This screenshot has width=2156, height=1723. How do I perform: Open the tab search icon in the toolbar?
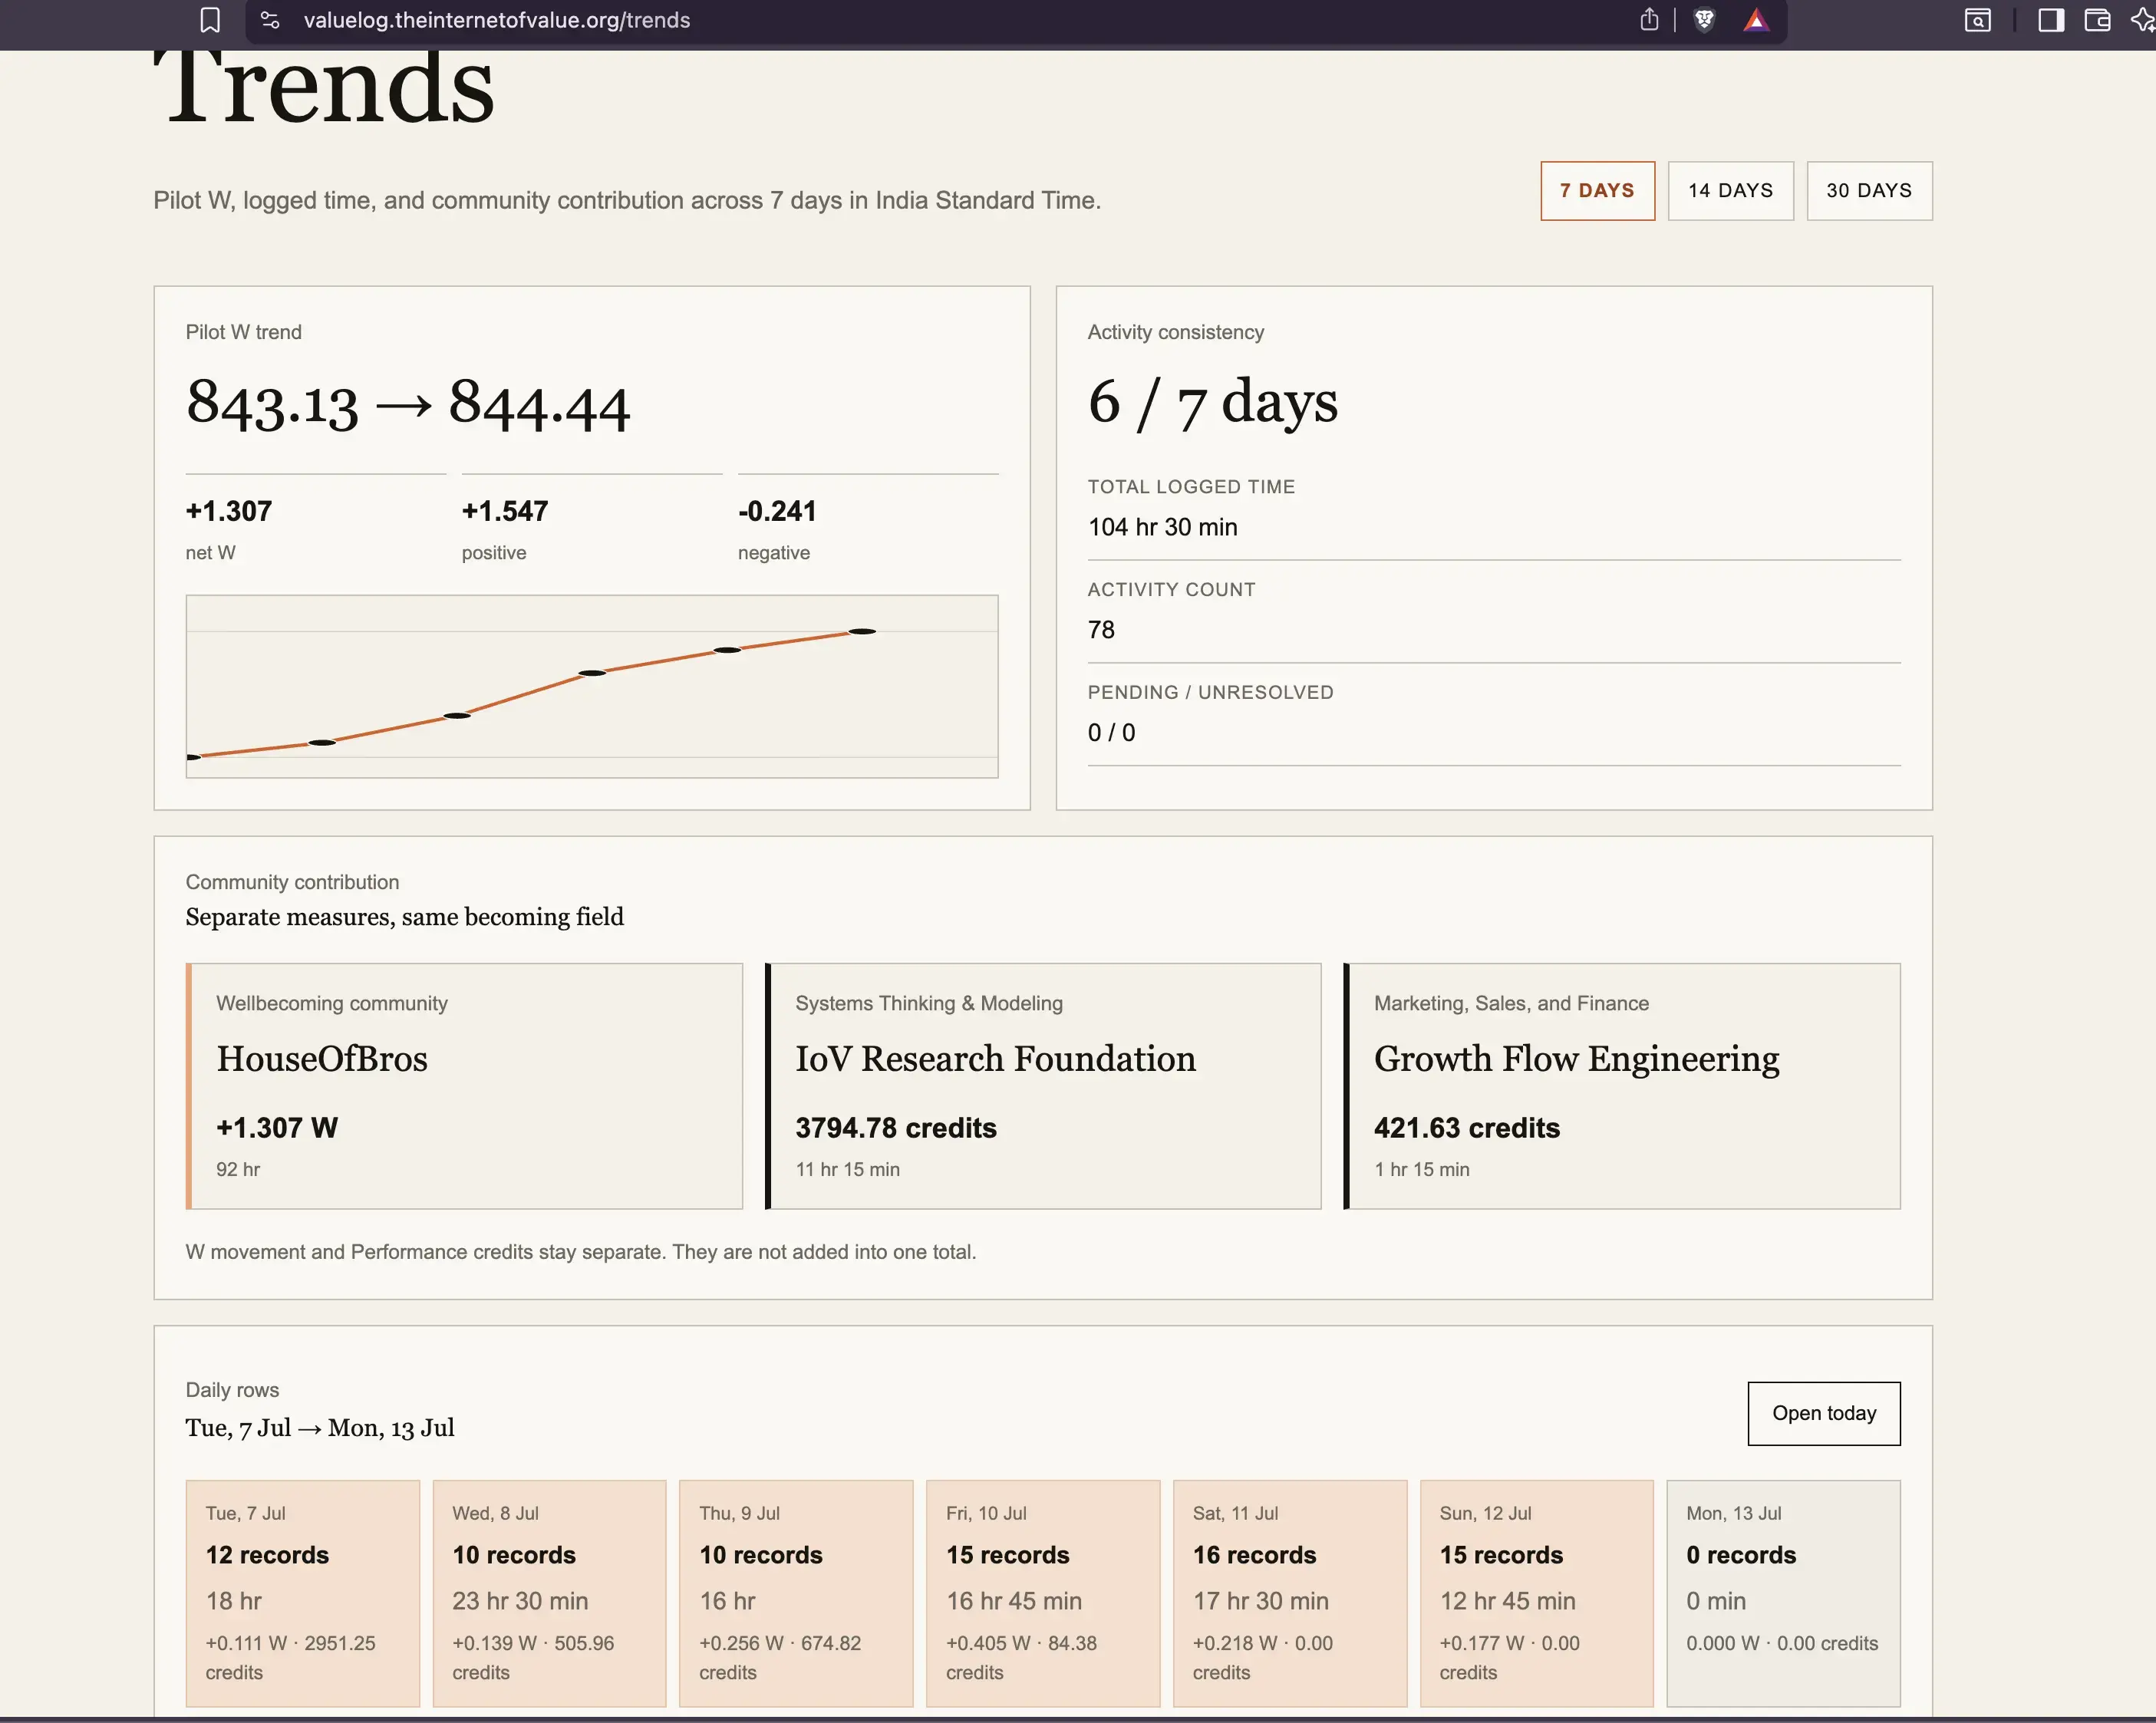pyautogui.click(x=1977, y=20)
